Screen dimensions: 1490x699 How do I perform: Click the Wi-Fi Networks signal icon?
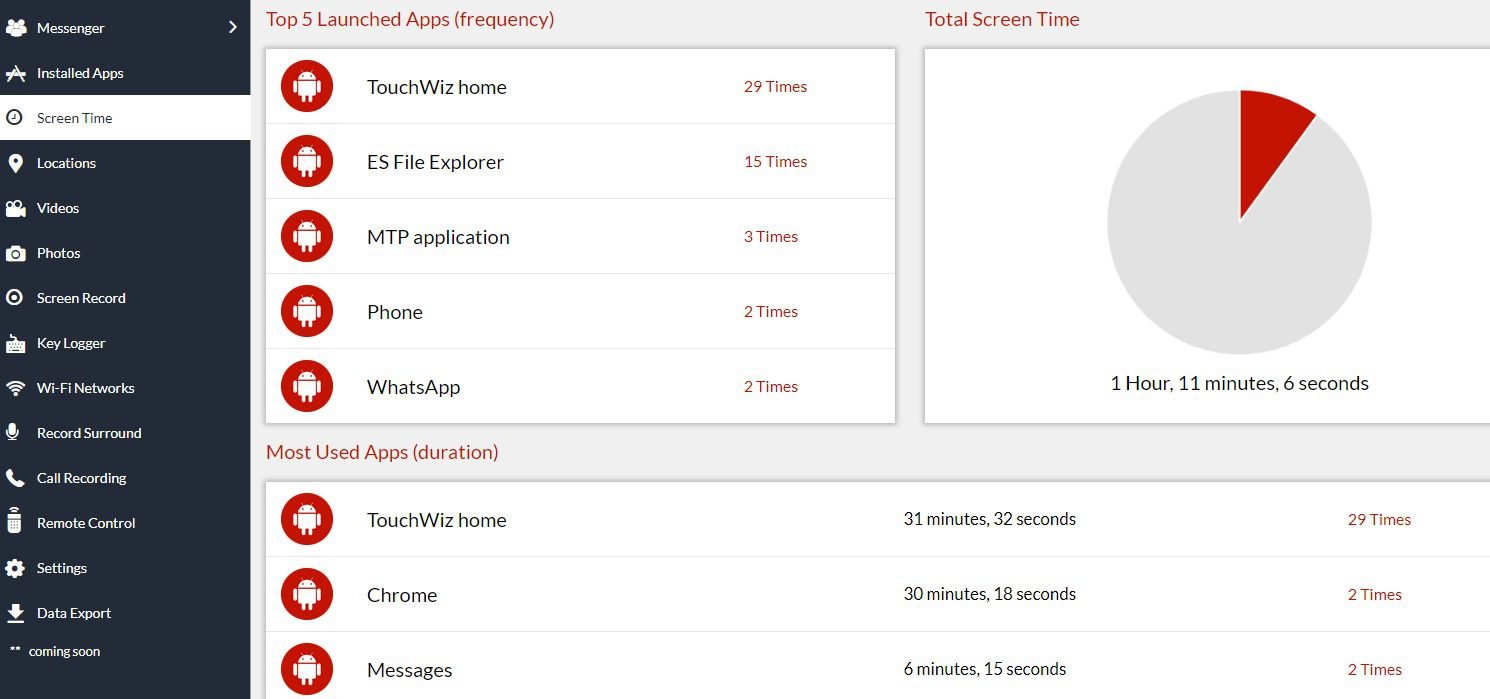pyautogui.click(x=15, y=388)
